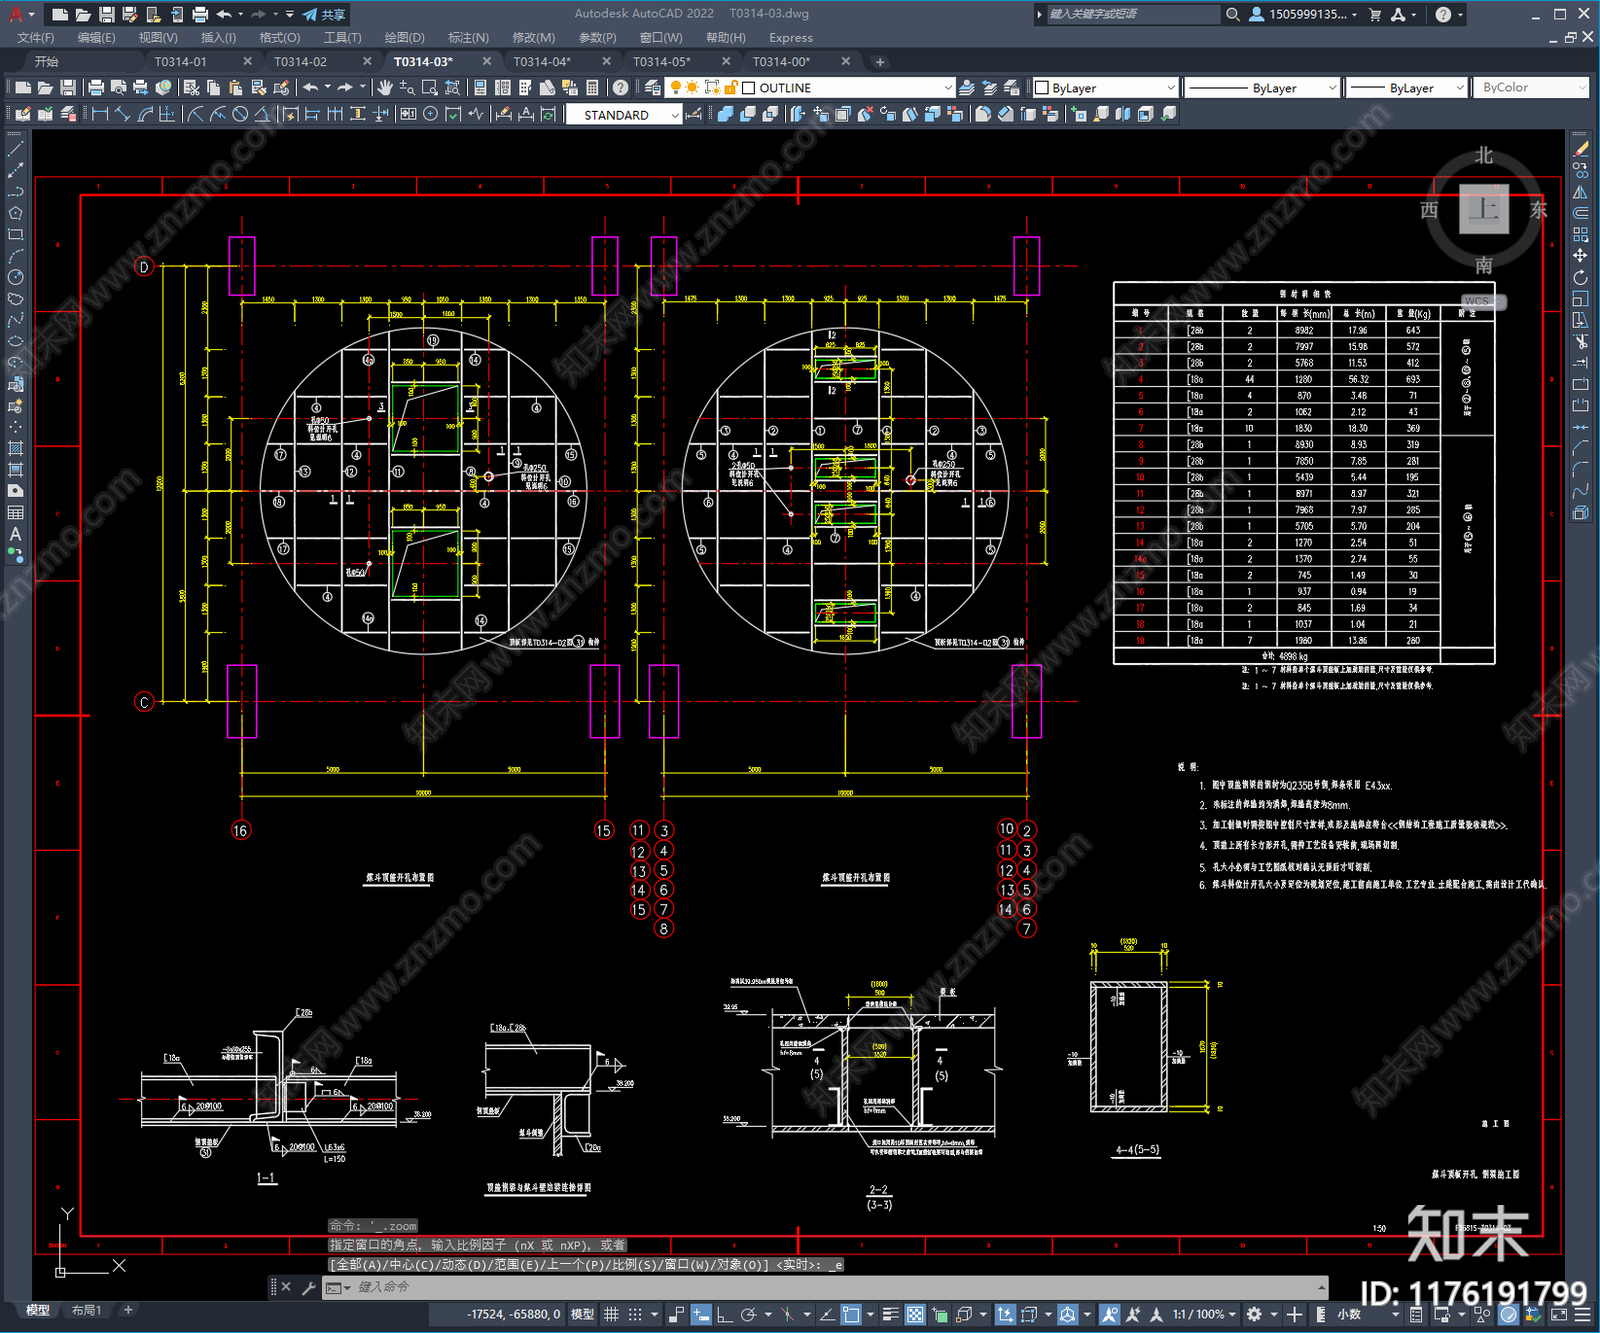The width and height of the screenshot is (1600, 1333).
Task: Toggle grid display in status bar
Action: pyautogui.click(x=611, y=1314)
